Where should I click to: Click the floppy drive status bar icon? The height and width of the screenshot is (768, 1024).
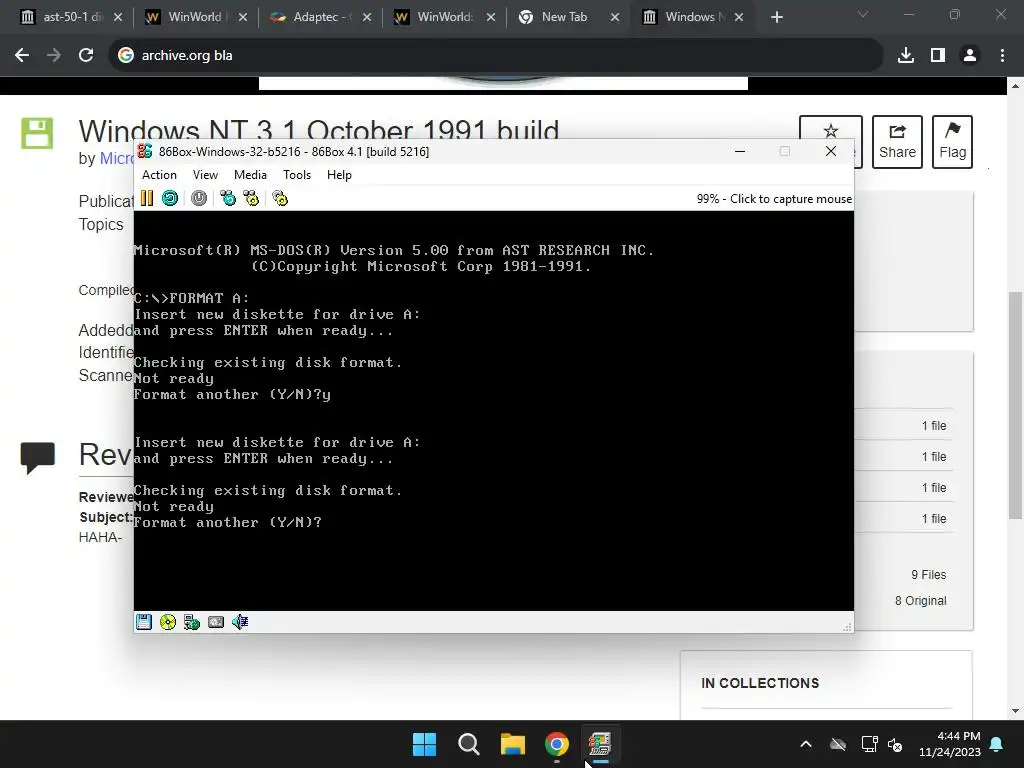click(x=144, y=622)
